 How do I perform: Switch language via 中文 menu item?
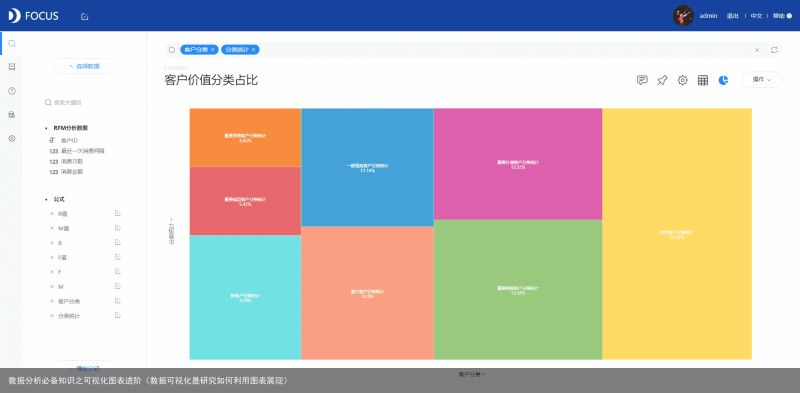click(756, 16)
